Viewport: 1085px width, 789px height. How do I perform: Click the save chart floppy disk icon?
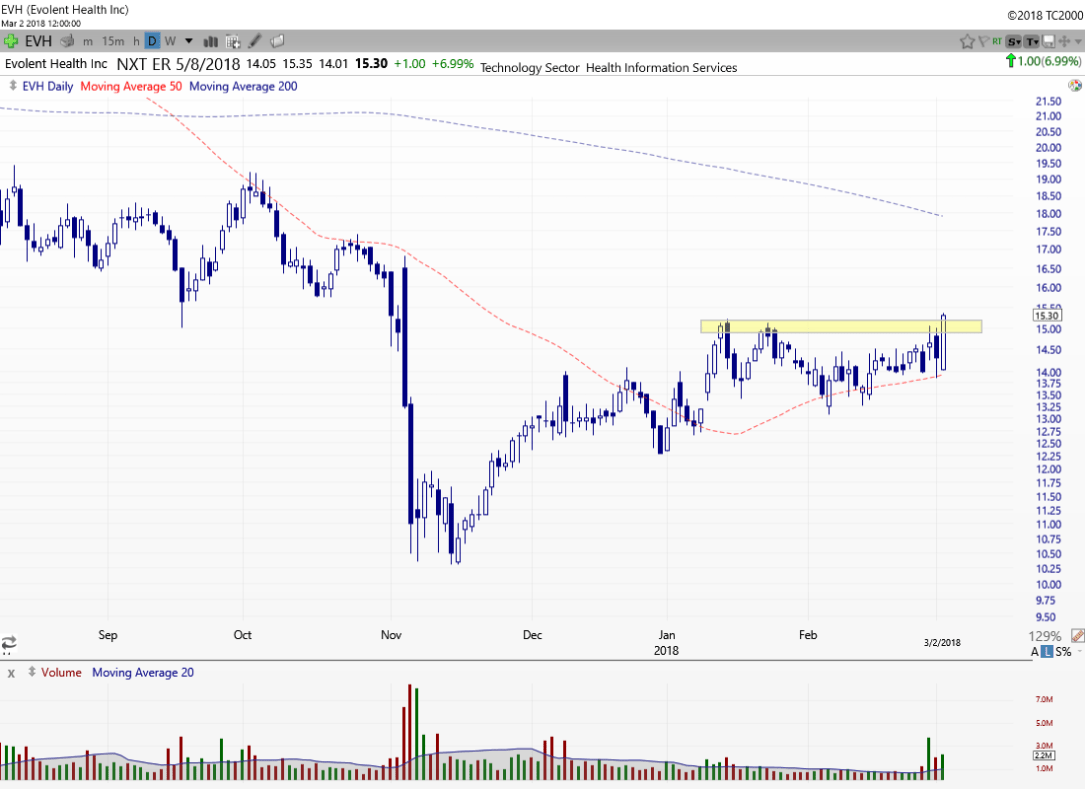click(1049, 41)
